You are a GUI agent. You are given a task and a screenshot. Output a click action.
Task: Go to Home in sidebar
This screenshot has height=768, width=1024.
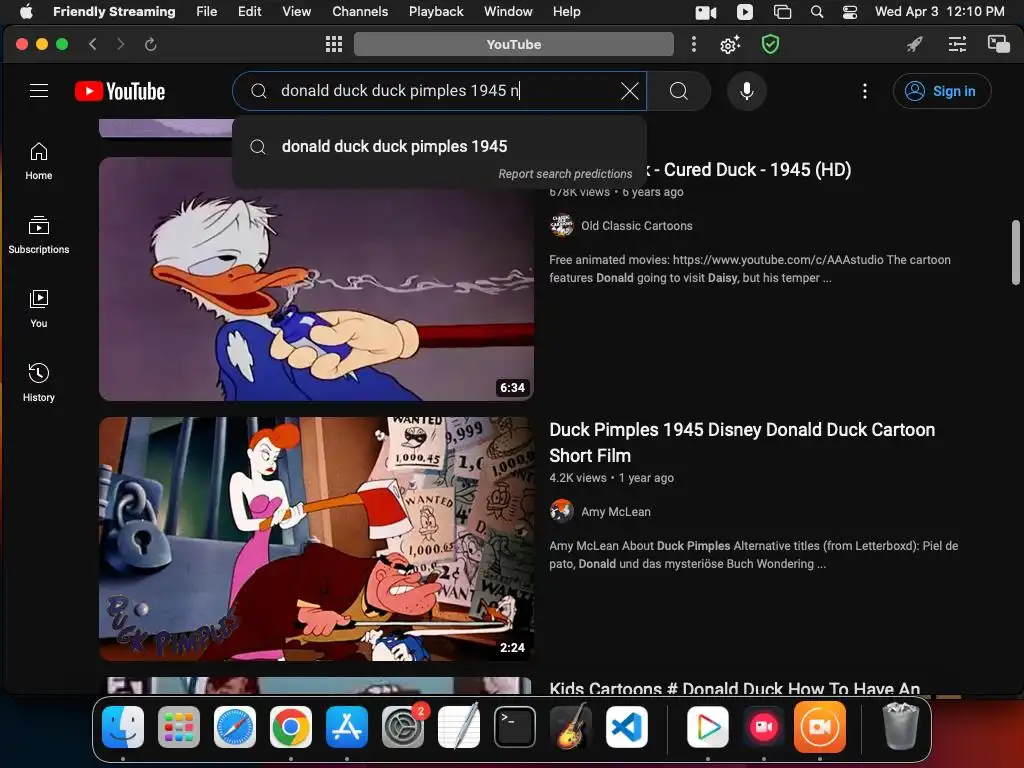pos(39,161)
